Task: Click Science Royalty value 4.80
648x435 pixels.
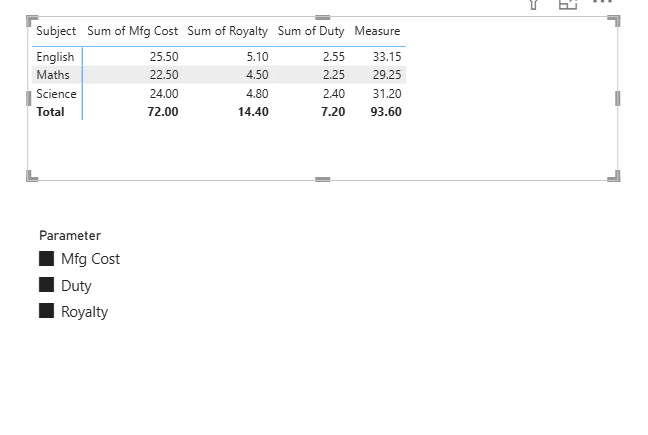Action: (x=257, y=94)
